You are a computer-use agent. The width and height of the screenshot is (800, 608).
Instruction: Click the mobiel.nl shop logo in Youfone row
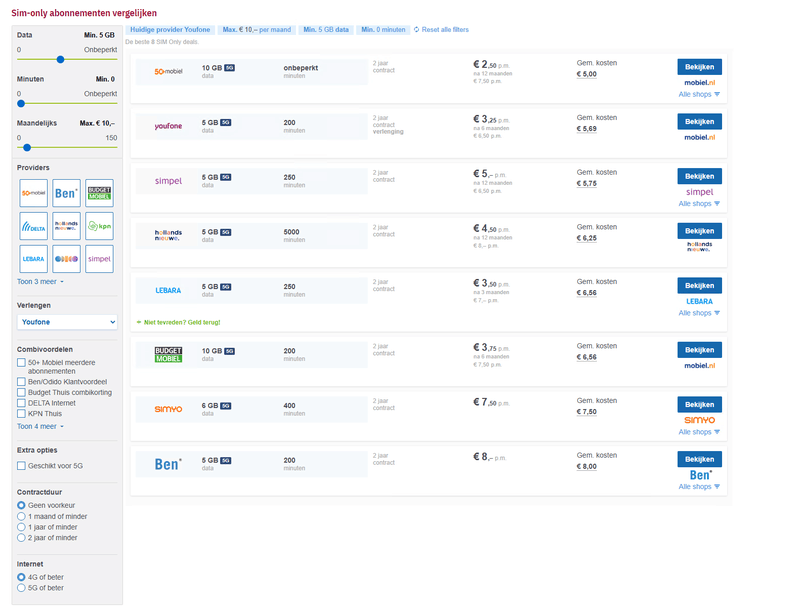pyautogui.click(x=699, y=137)
